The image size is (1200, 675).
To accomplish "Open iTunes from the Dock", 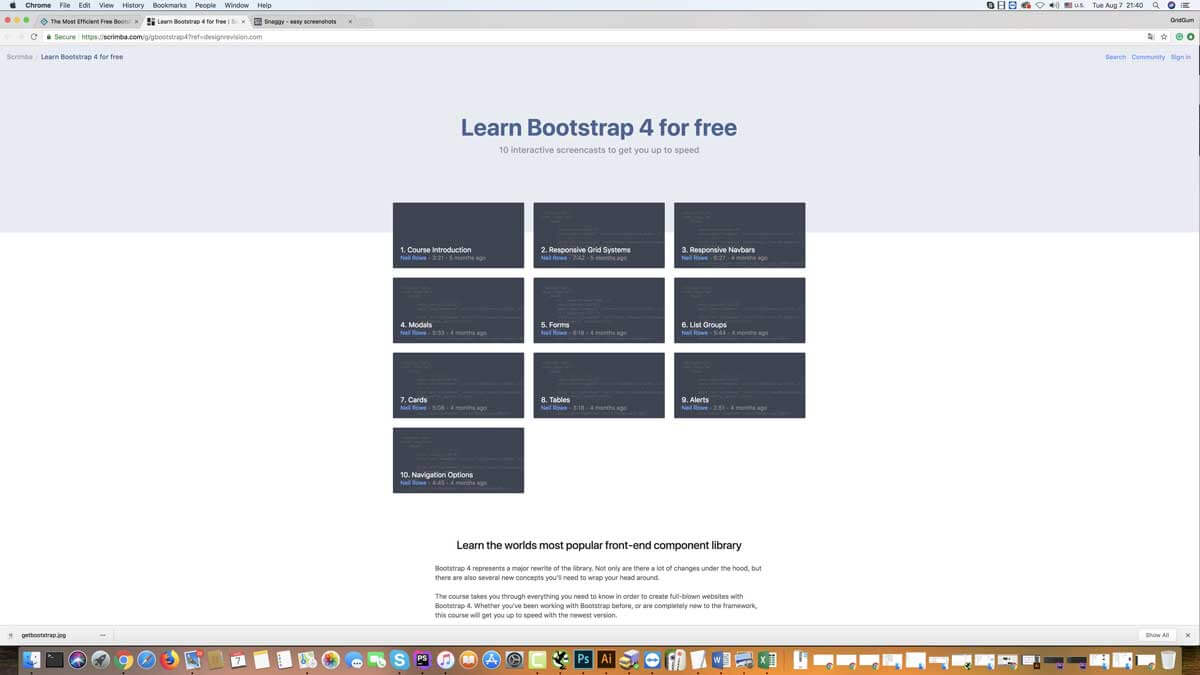I will point(446,660).
